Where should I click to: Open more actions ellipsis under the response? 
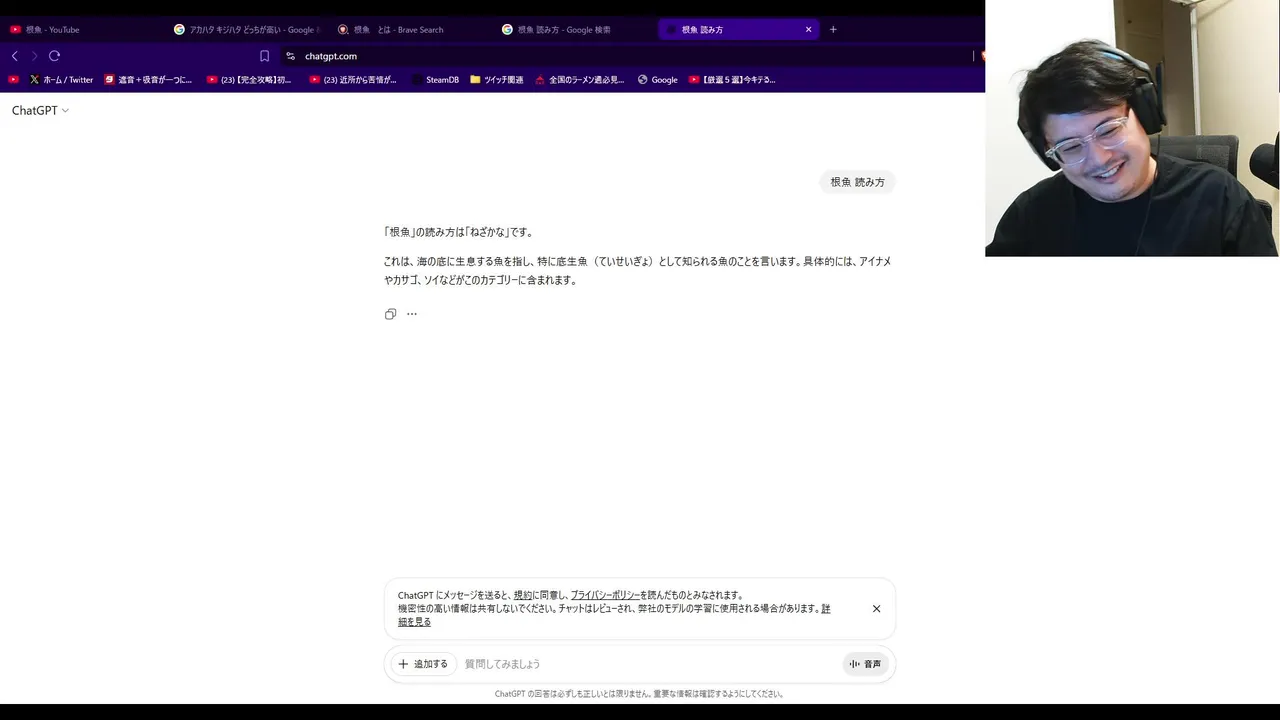[411, 314]
